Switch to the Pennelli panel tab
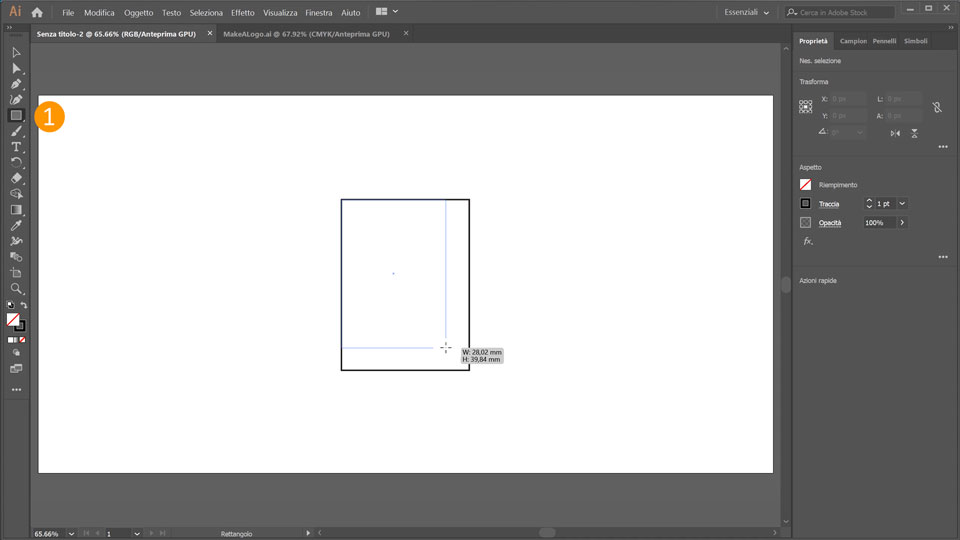This screenshot has height=540, width=960. pyautogui.click(x=884, y=41)
